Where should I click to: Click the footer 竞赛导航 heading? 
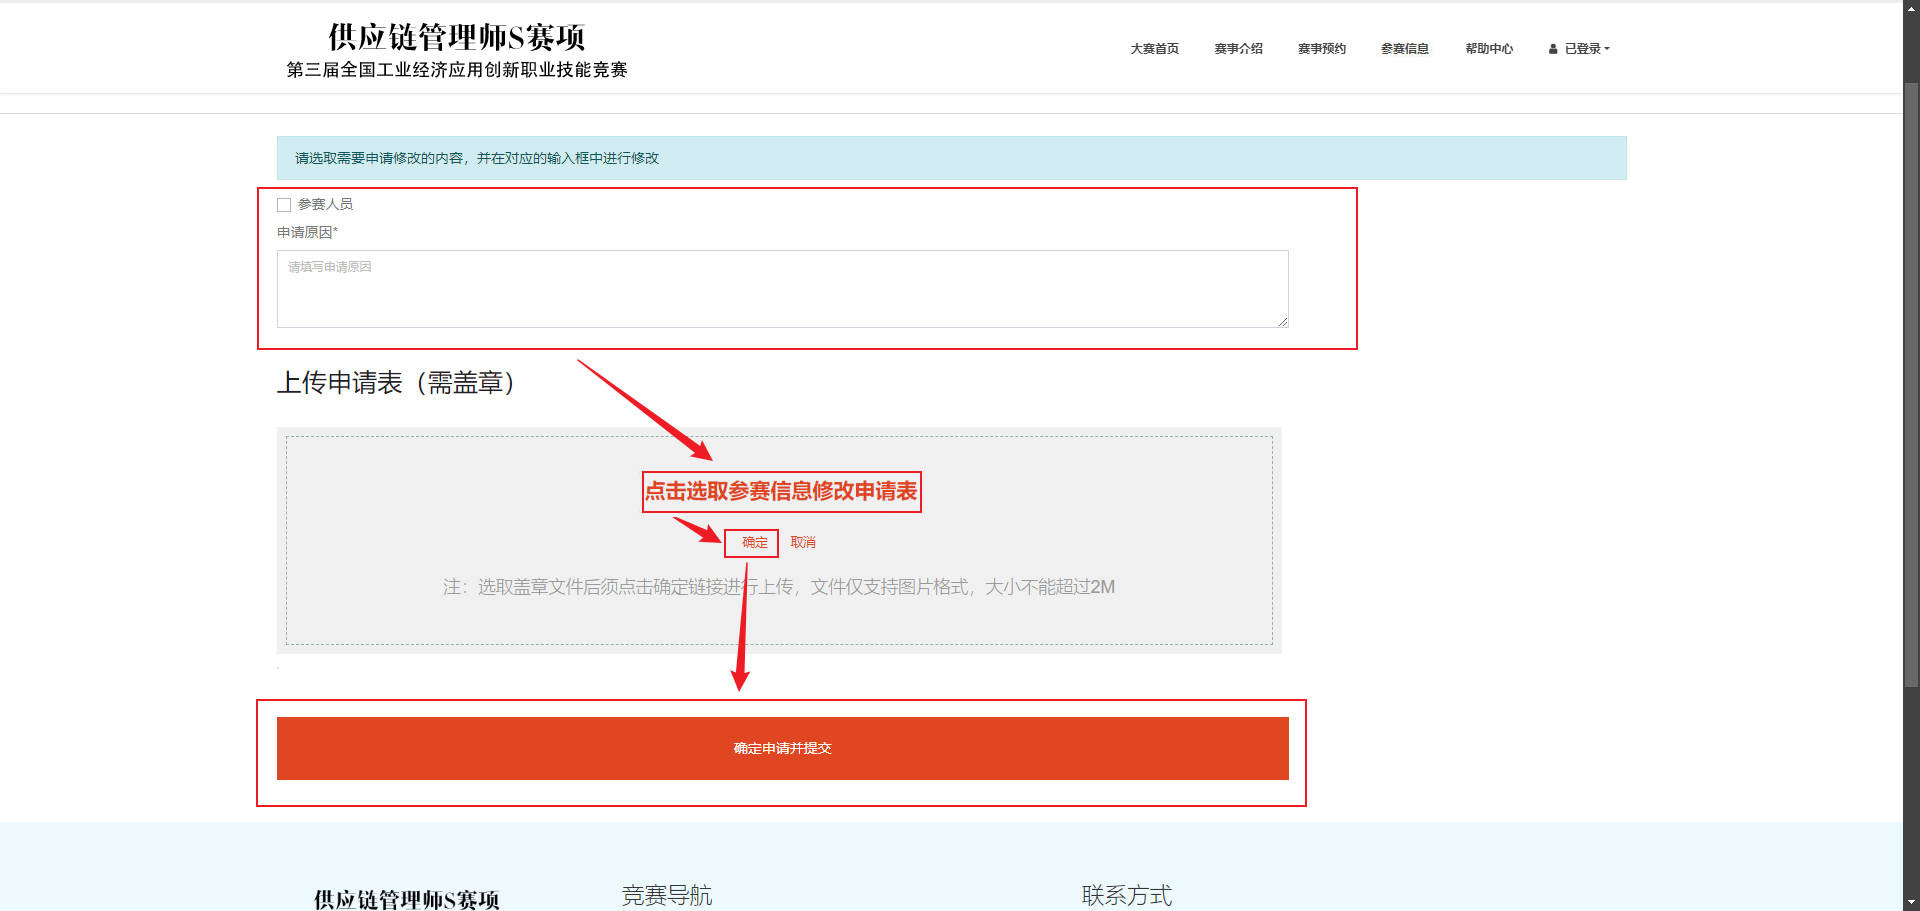pyautogui.click(x=667, y=895)
